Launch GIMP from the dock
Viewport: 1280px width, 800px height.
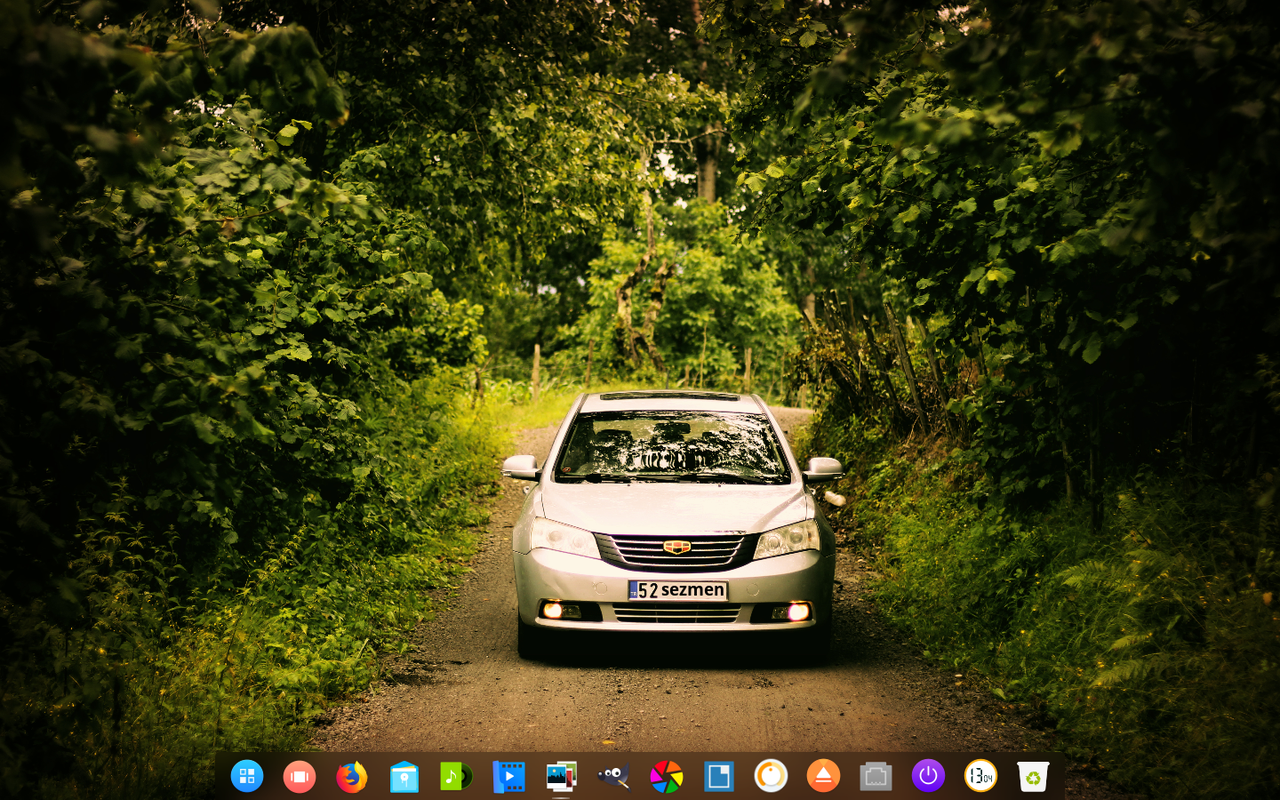point(613,776)
